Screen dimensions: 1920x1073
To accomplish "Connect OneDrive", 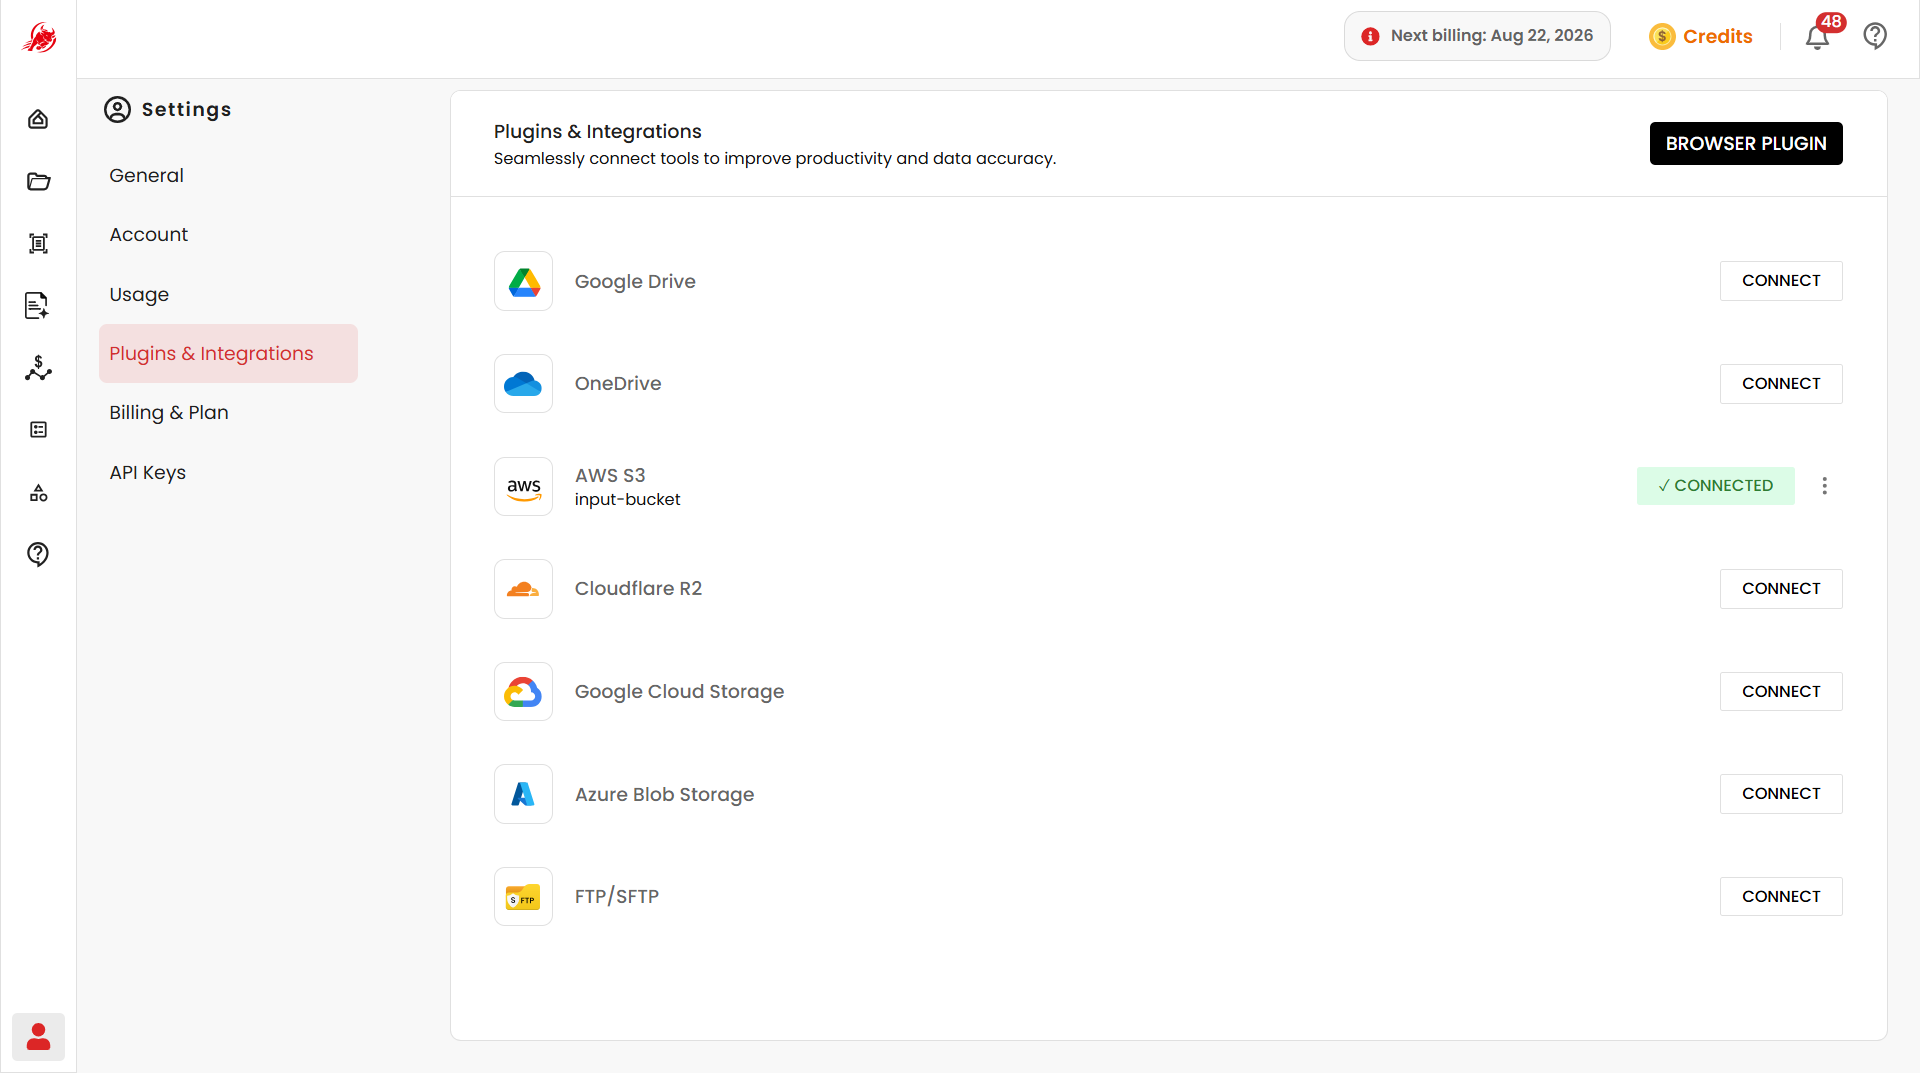I will click(1780, 384).
